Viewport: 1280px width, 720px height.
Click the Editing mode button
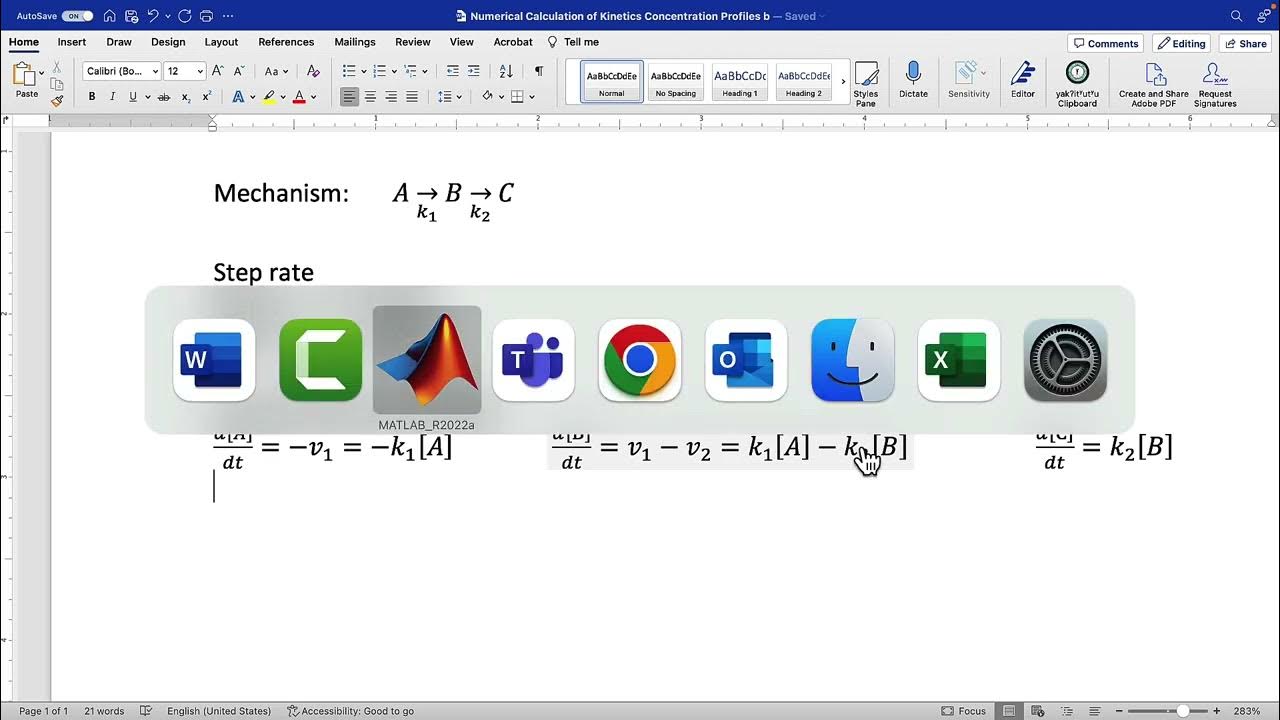pos(1182,43)
